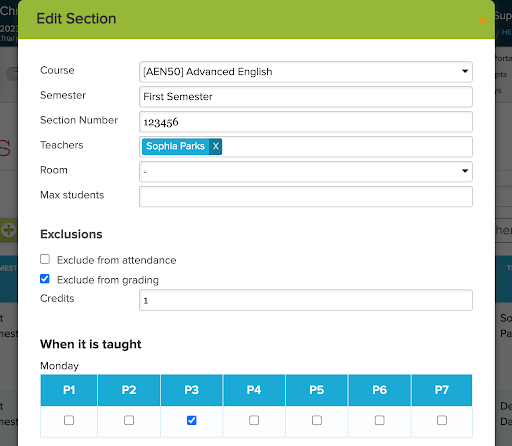Check the Monday P2 period box
Image resolution: width=512 pixels, height=446 pixels.
tap(129, 420)
